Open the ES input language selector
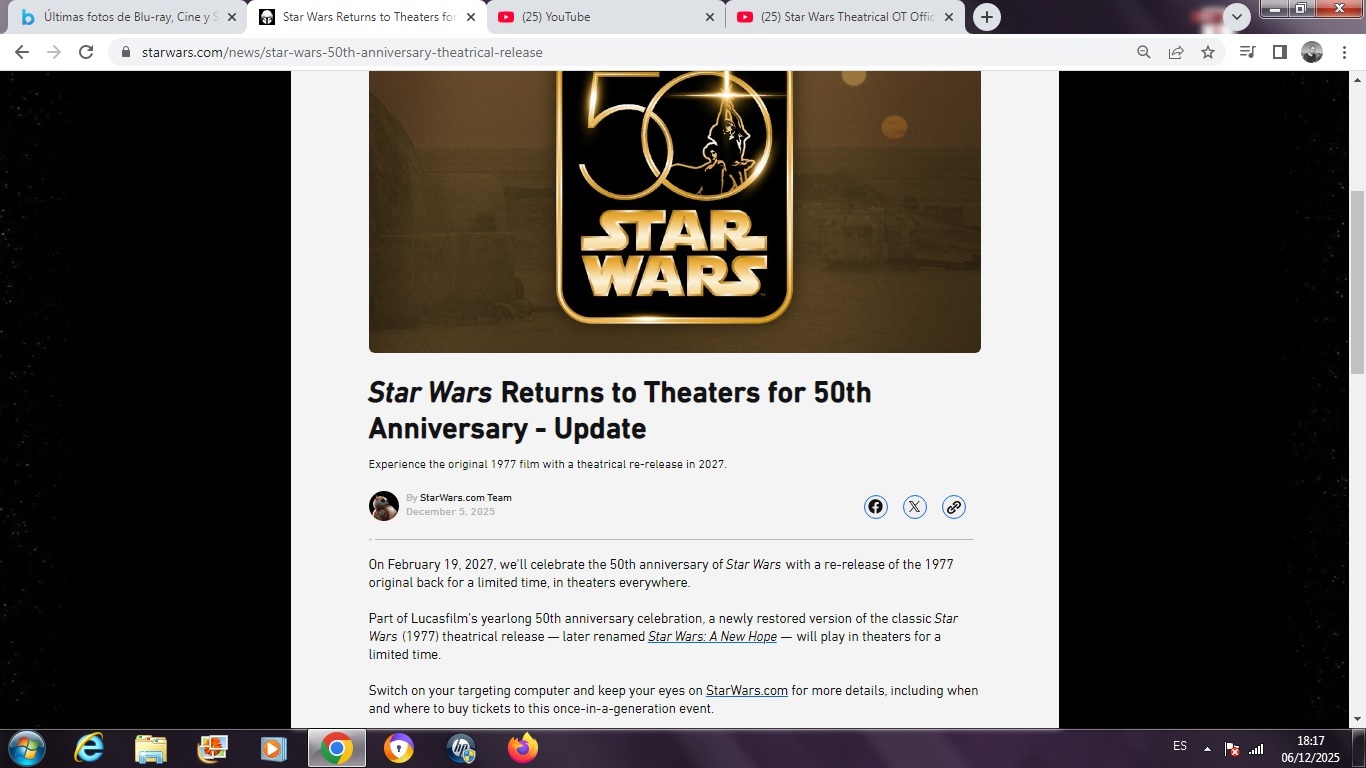 [x=1180, y=746]
